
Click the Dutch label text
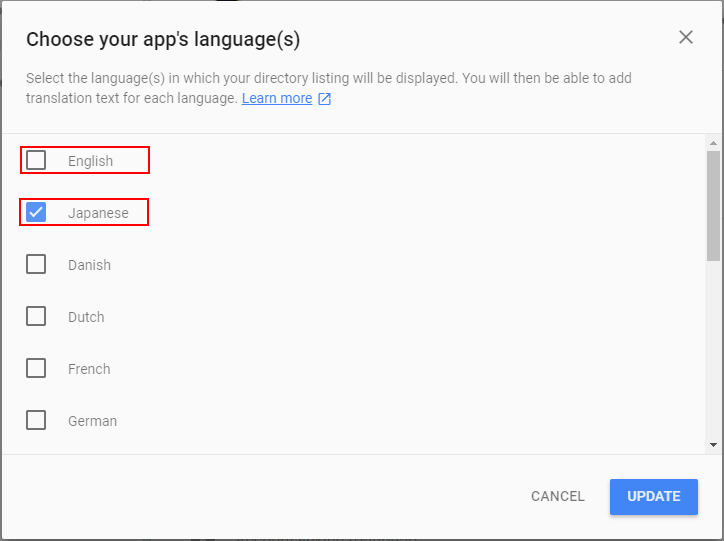pos(86,317)
